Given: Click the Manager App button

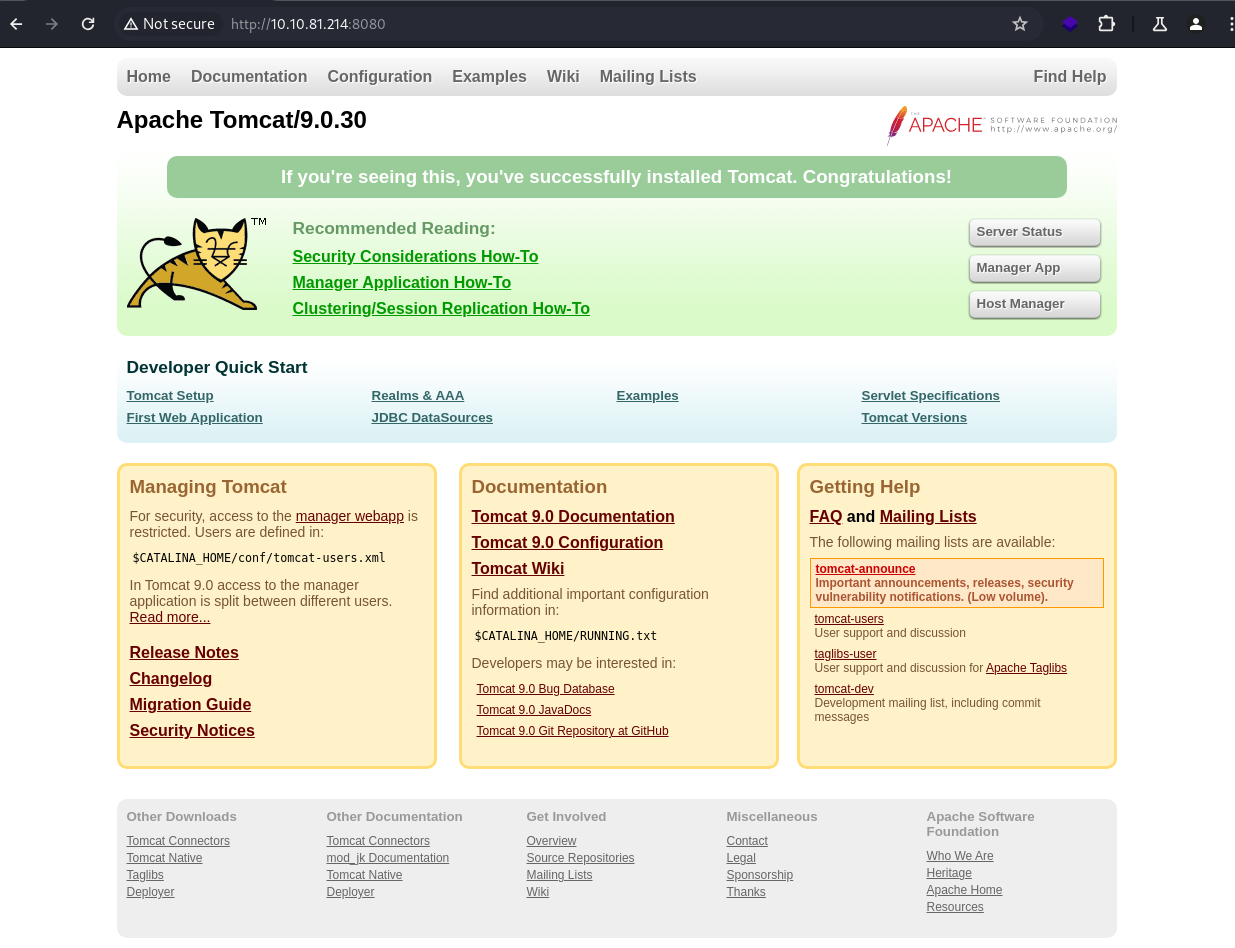Looking at the screenshot, I should tap(1035, 268).
